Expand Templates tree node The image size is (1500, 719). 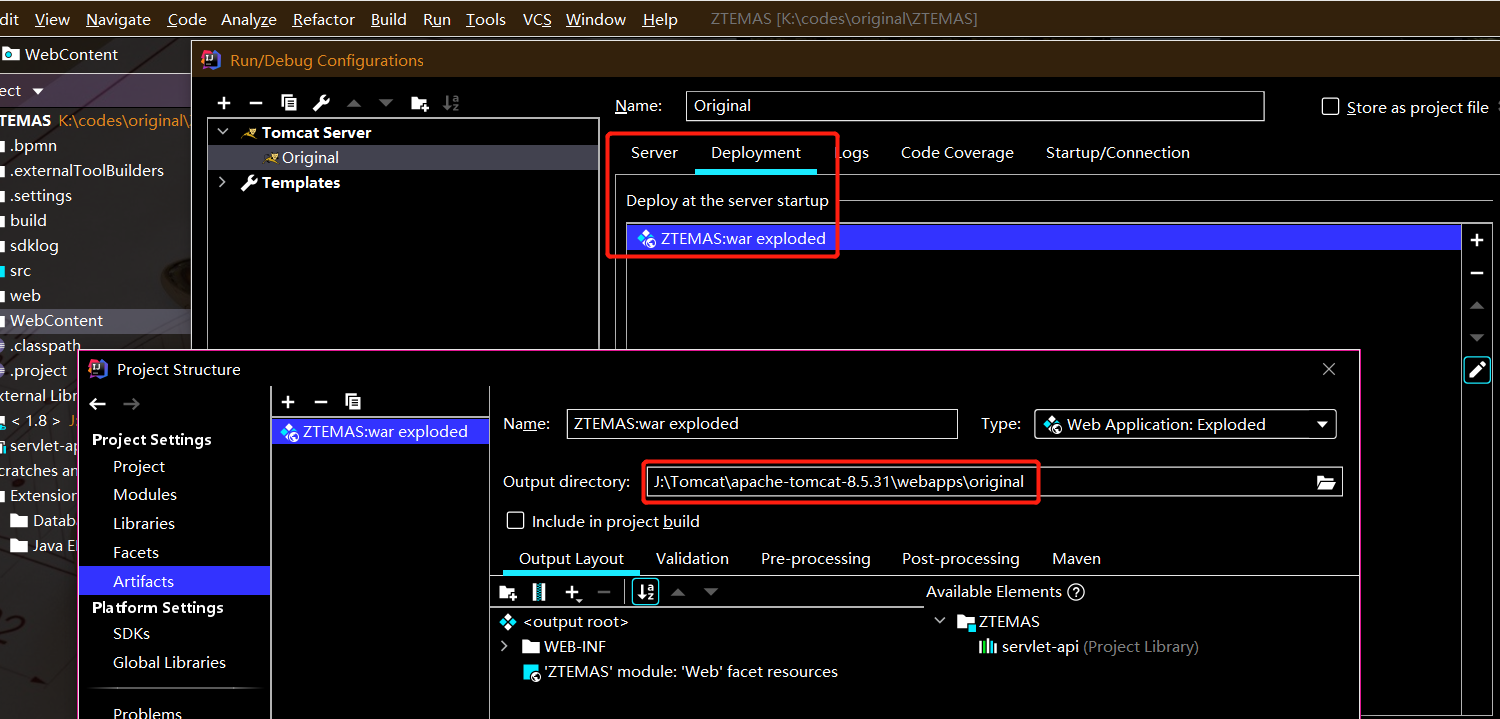click(x=223, y=182)
